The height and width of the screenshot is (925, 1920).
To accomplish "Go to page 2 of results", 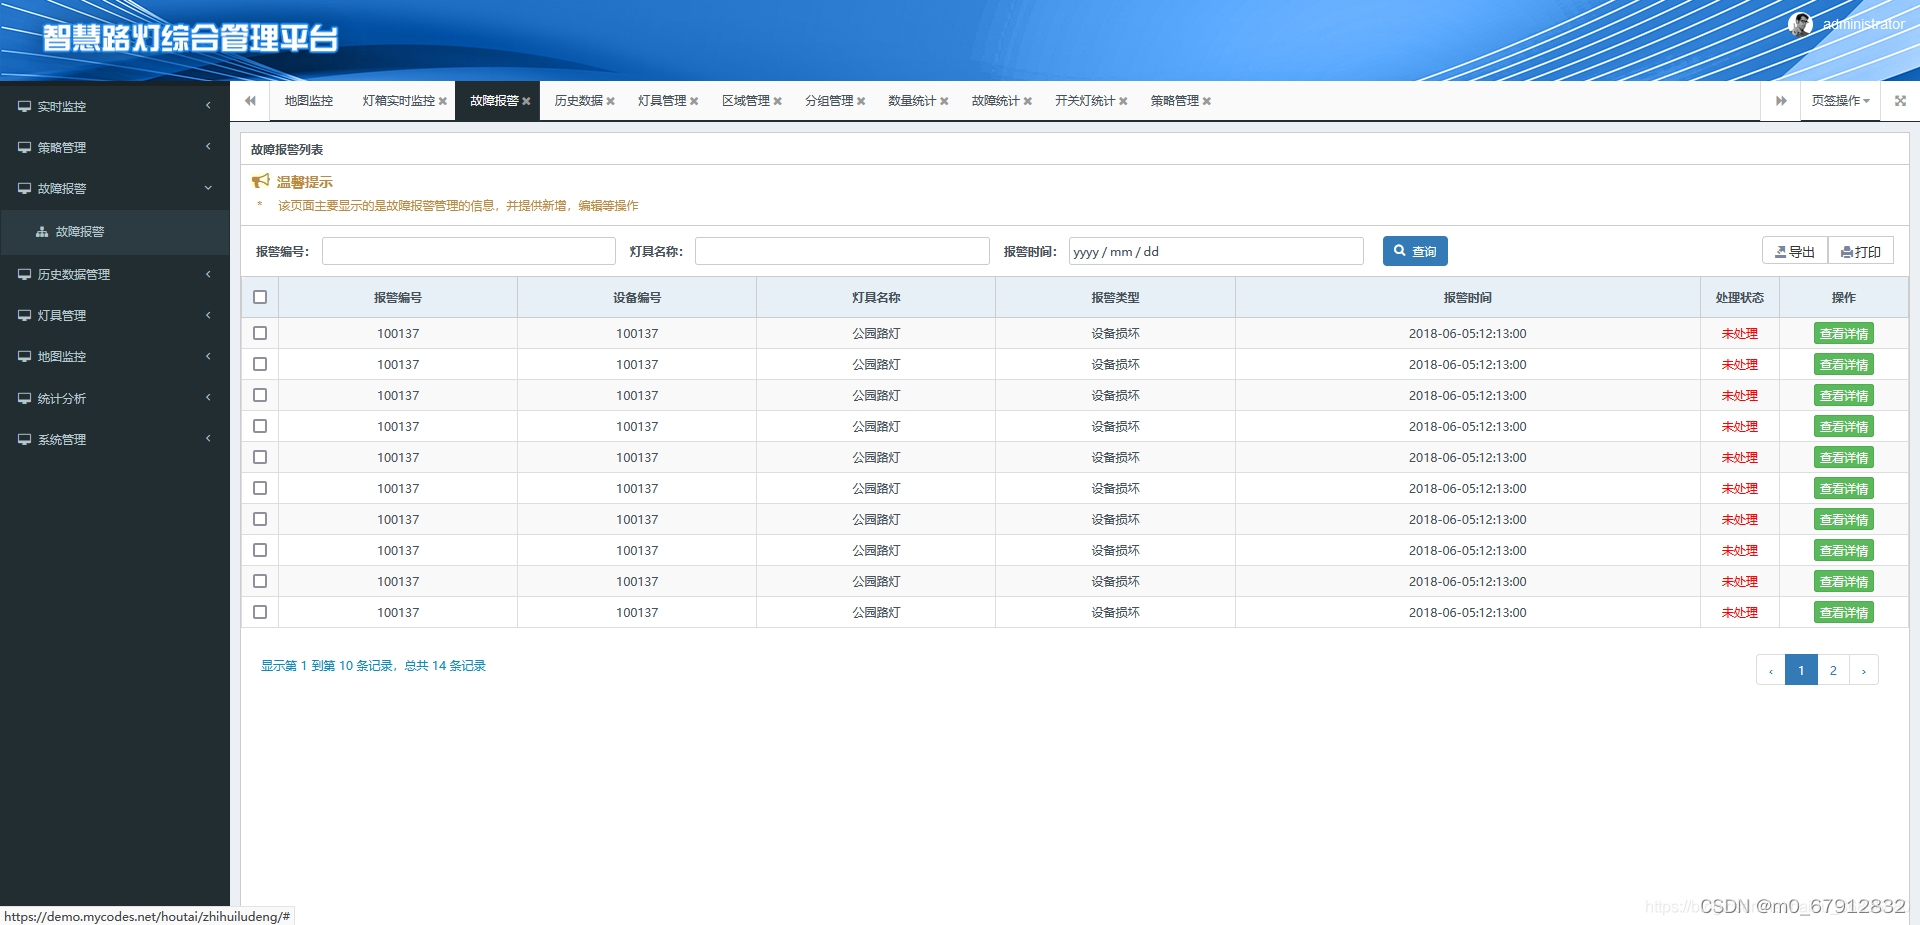I will (1833, 670).
